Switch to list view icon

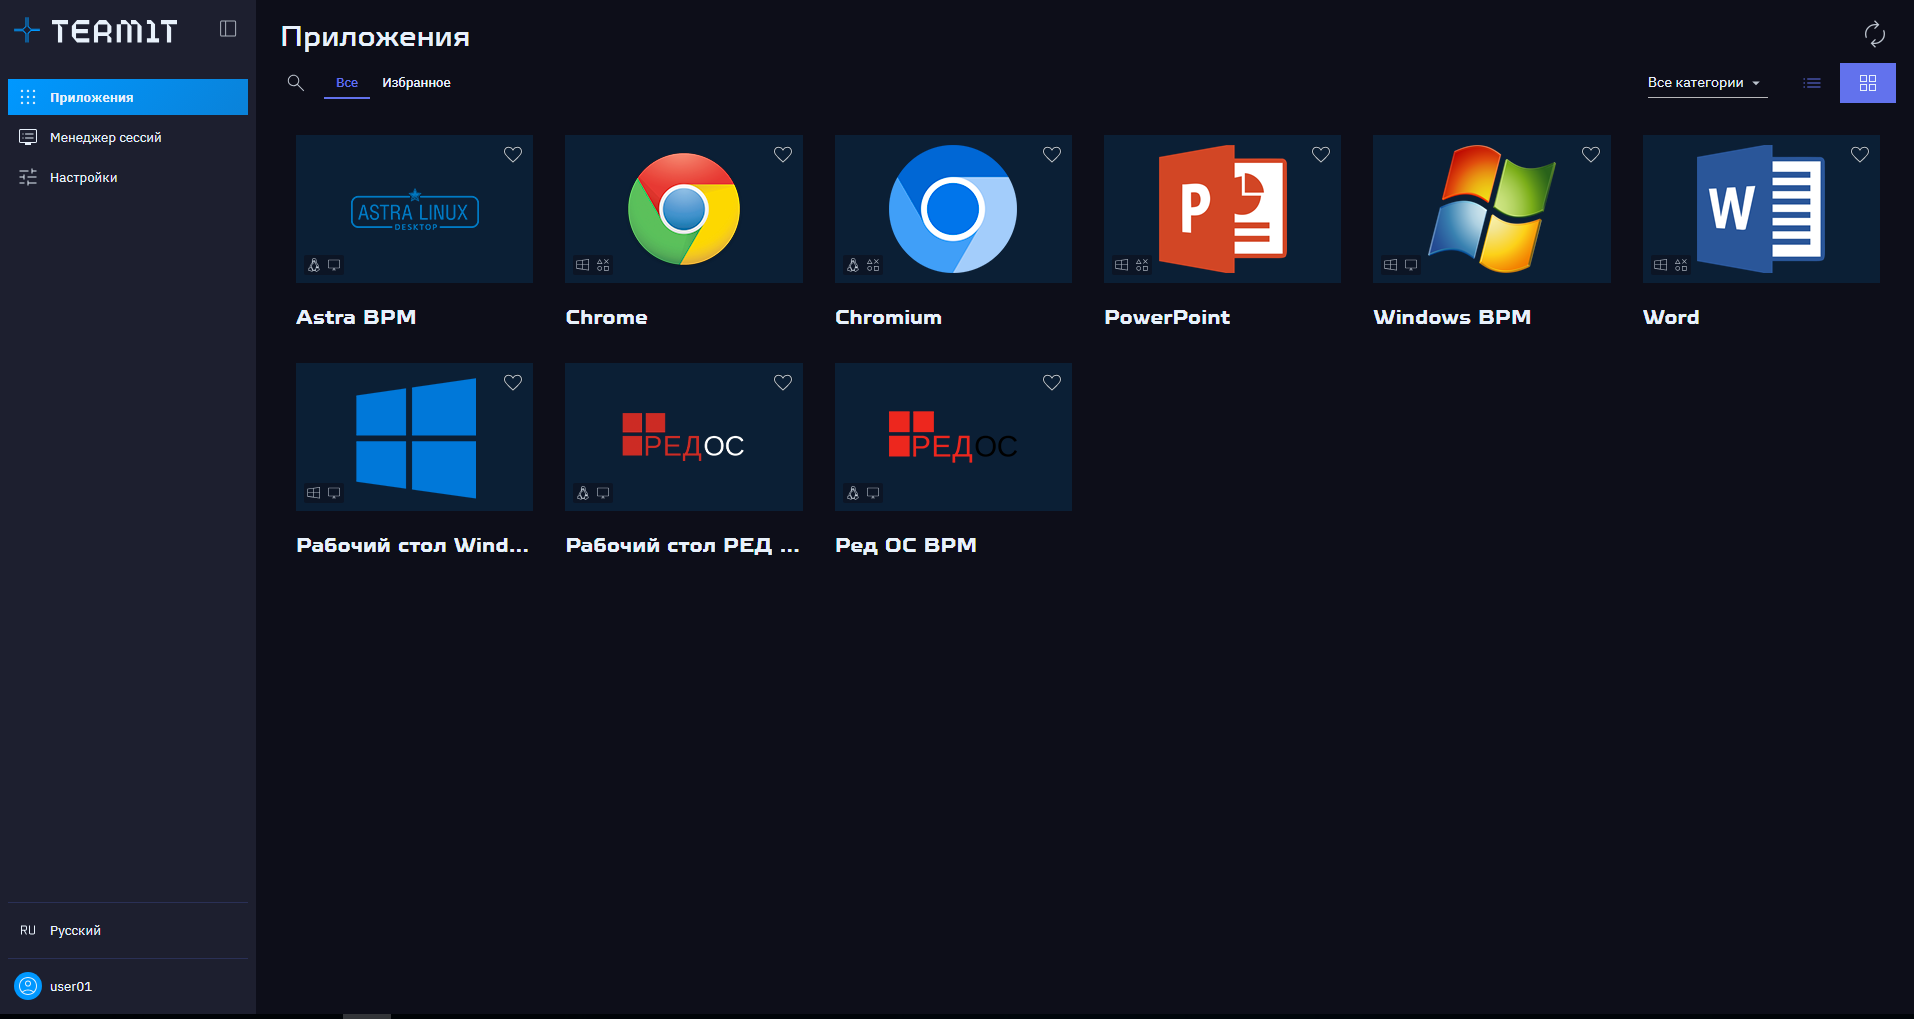(x=1812, y=83)
